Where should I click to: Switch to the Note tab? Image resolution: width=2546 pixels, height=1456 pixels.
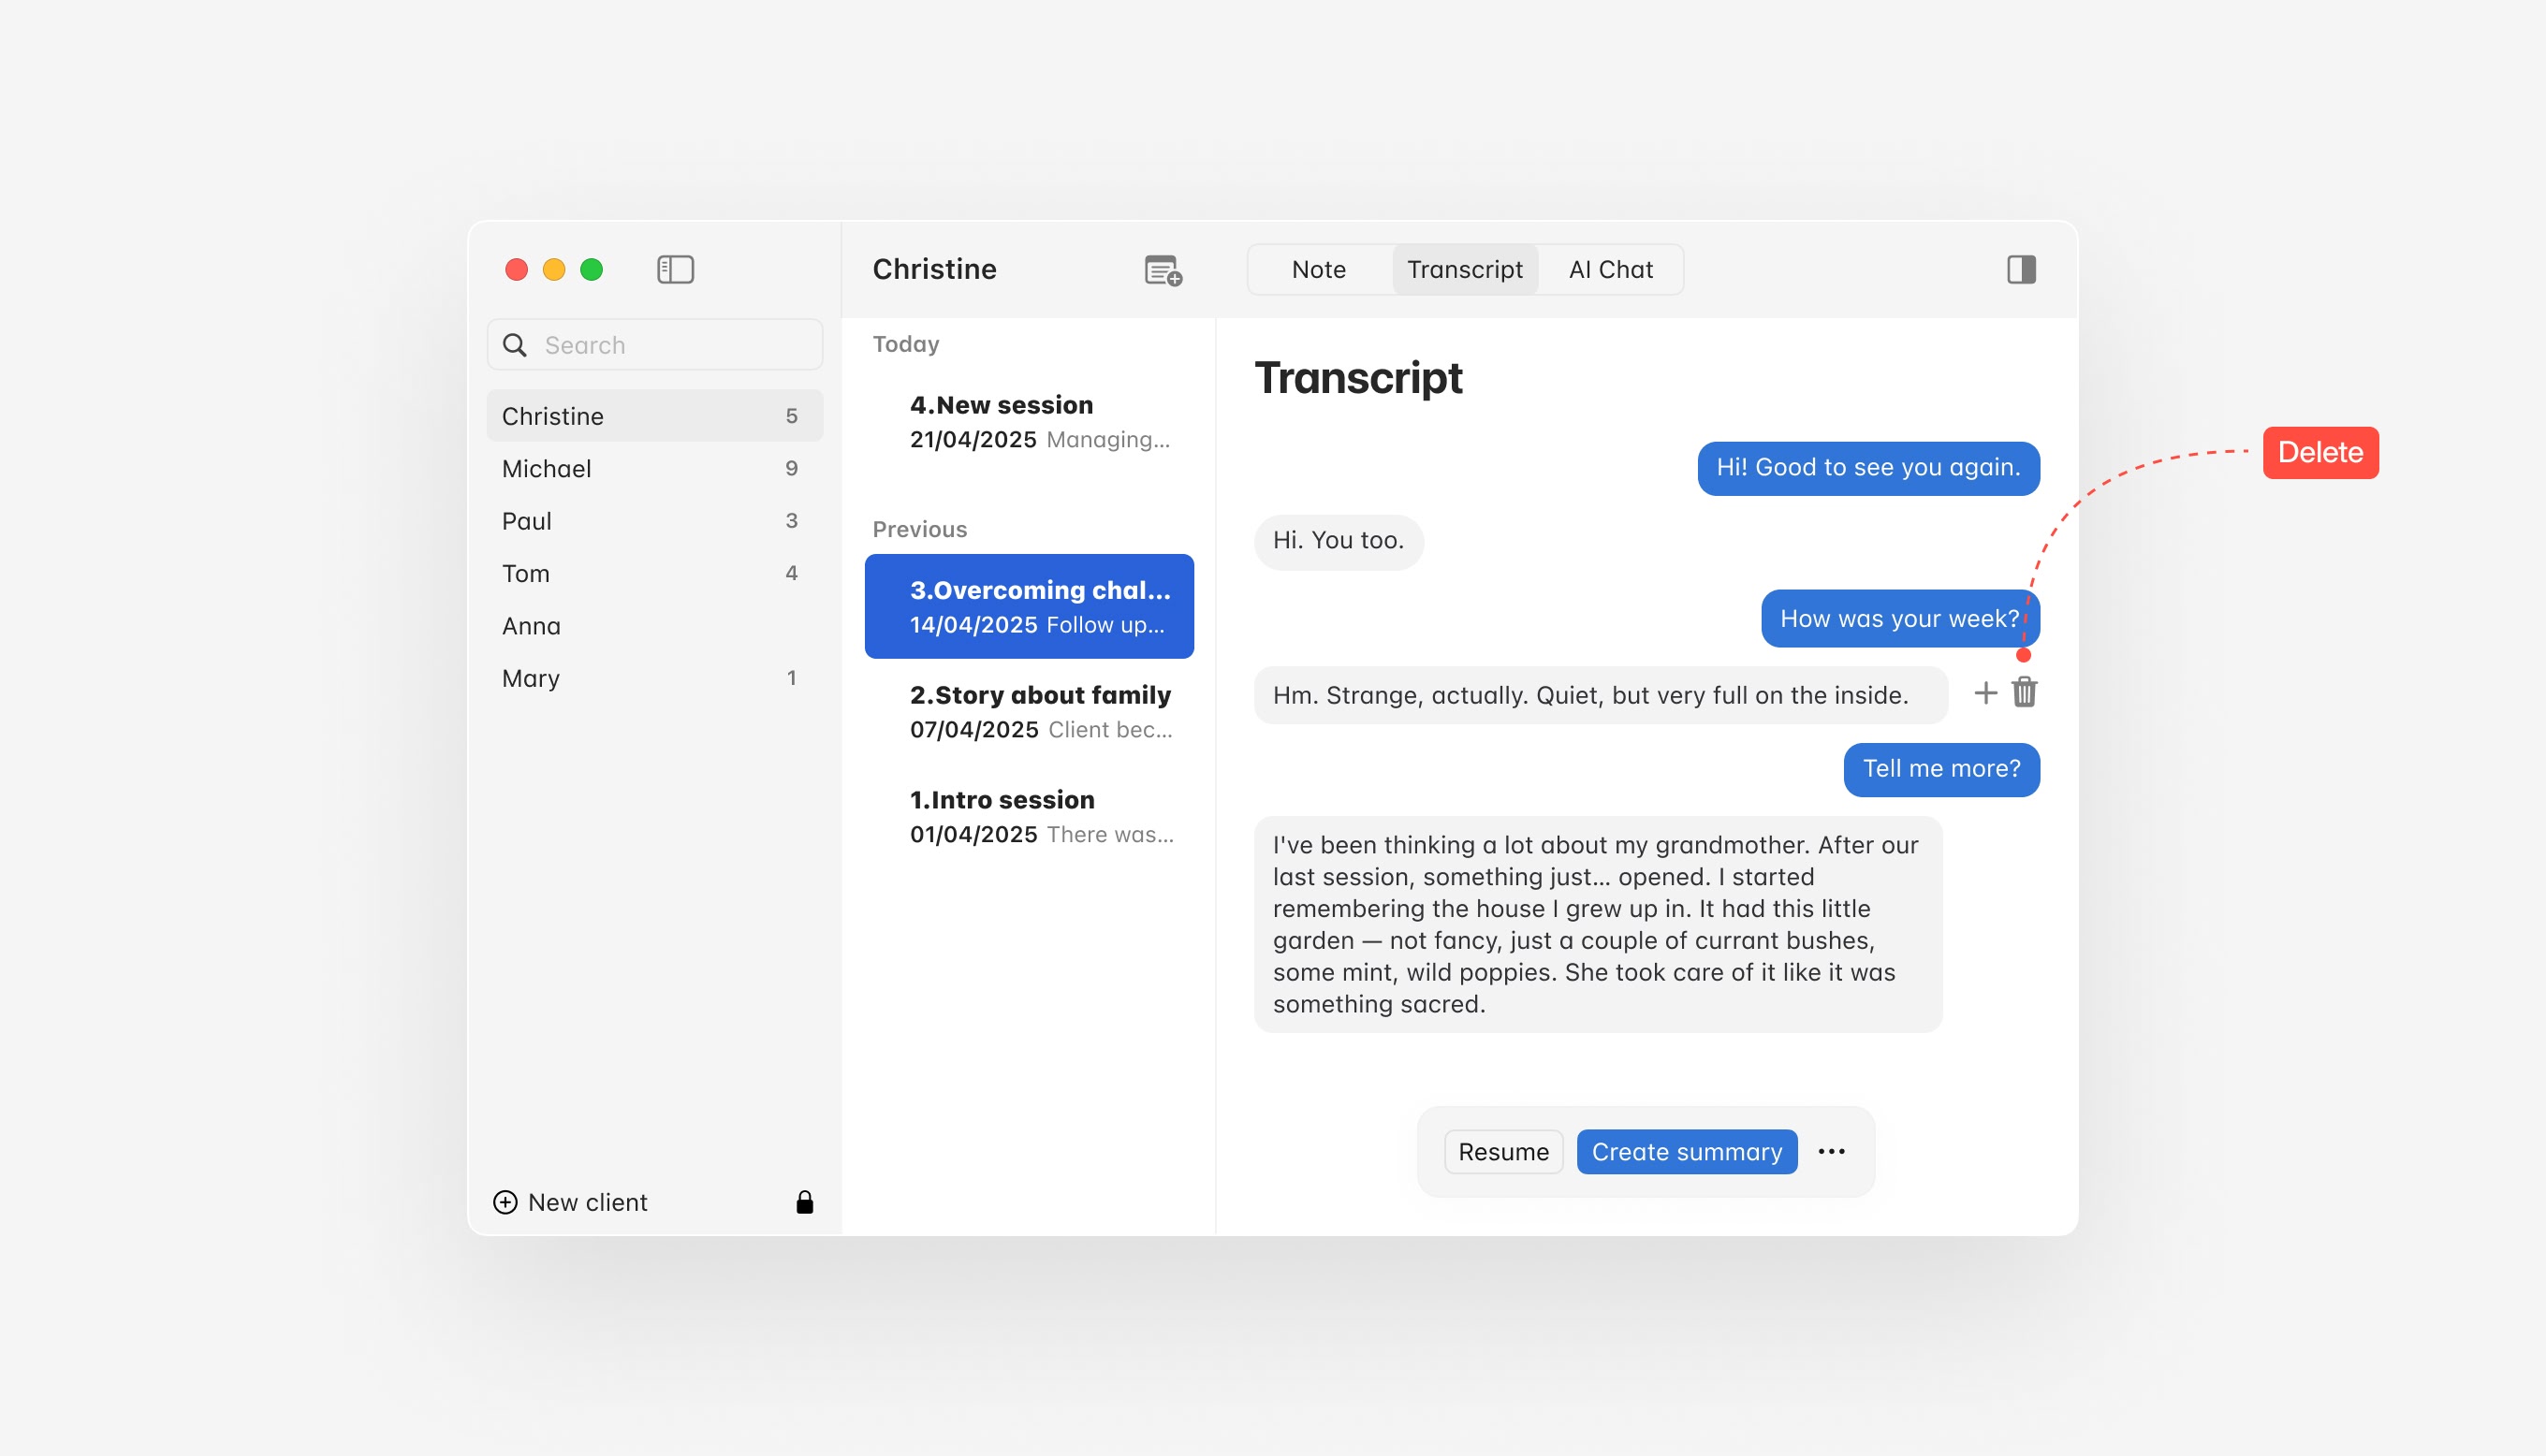(1318, 269)
